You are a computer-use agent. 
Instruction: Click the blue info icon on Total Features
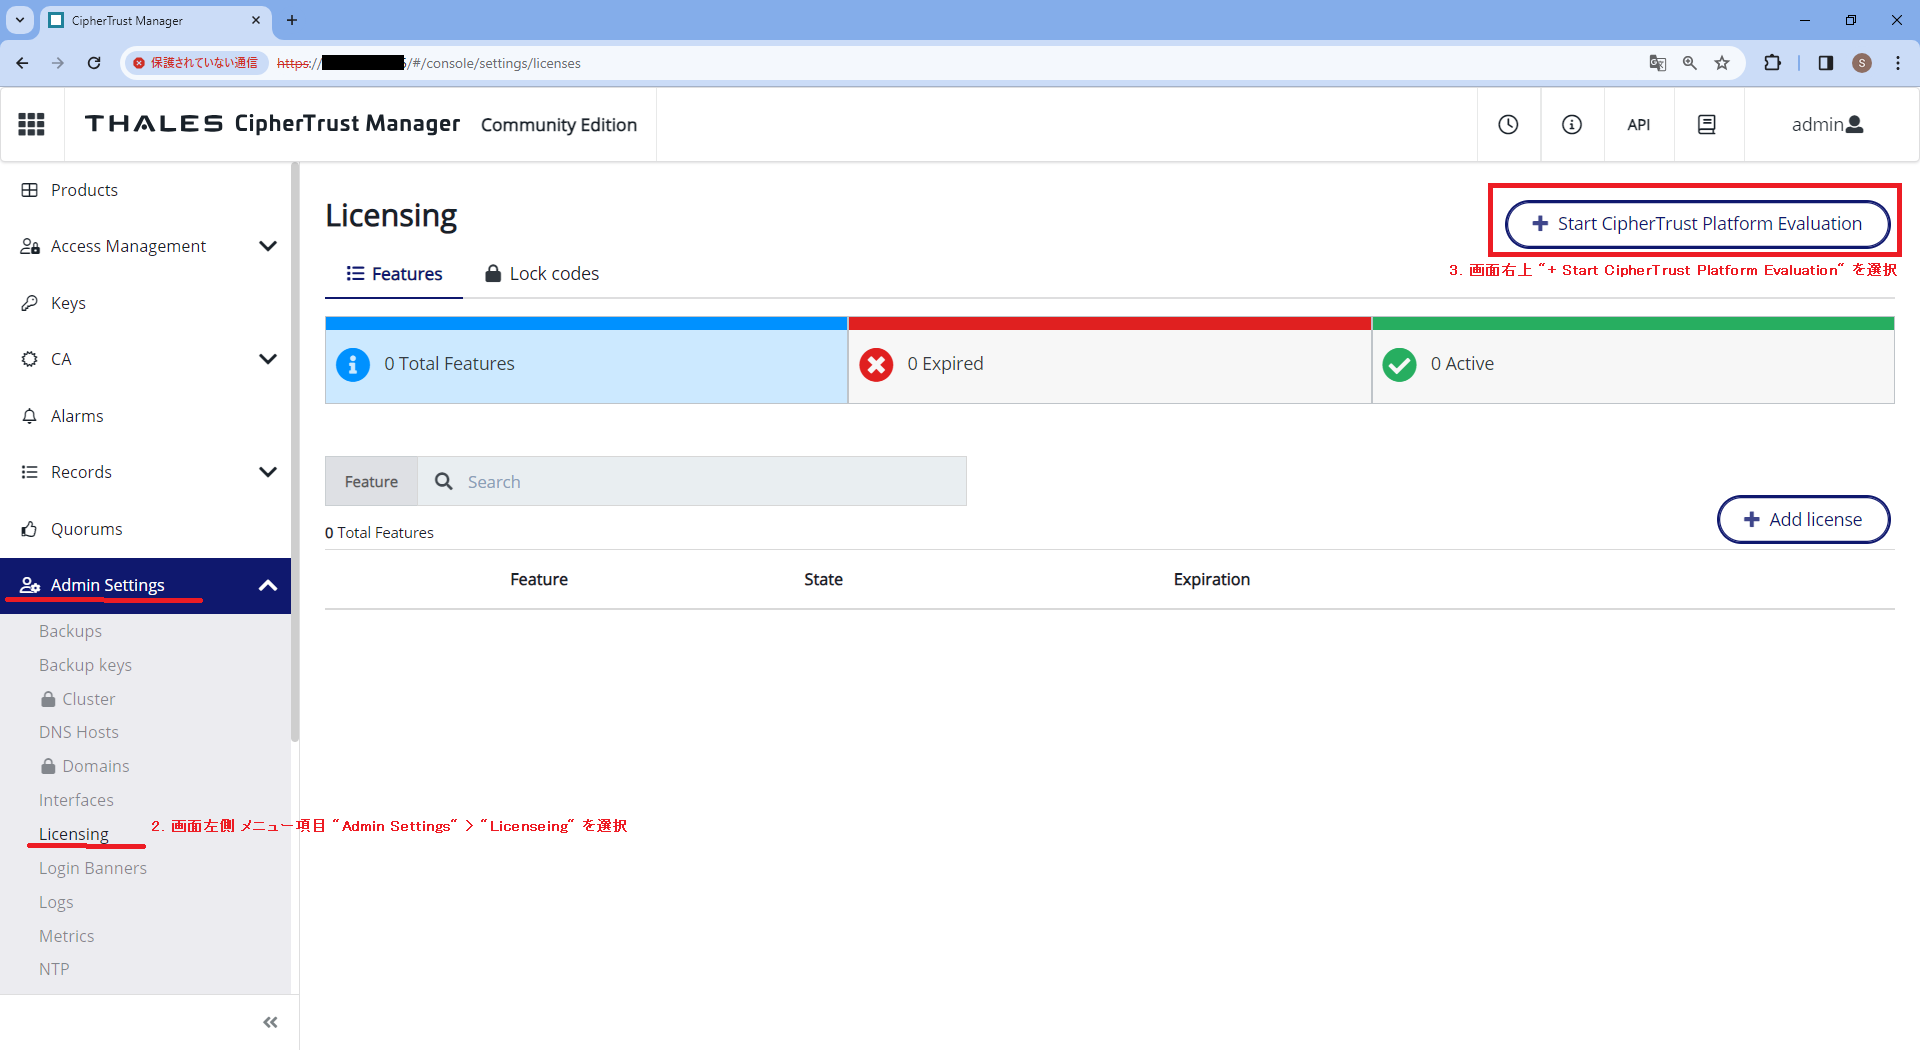352,364
